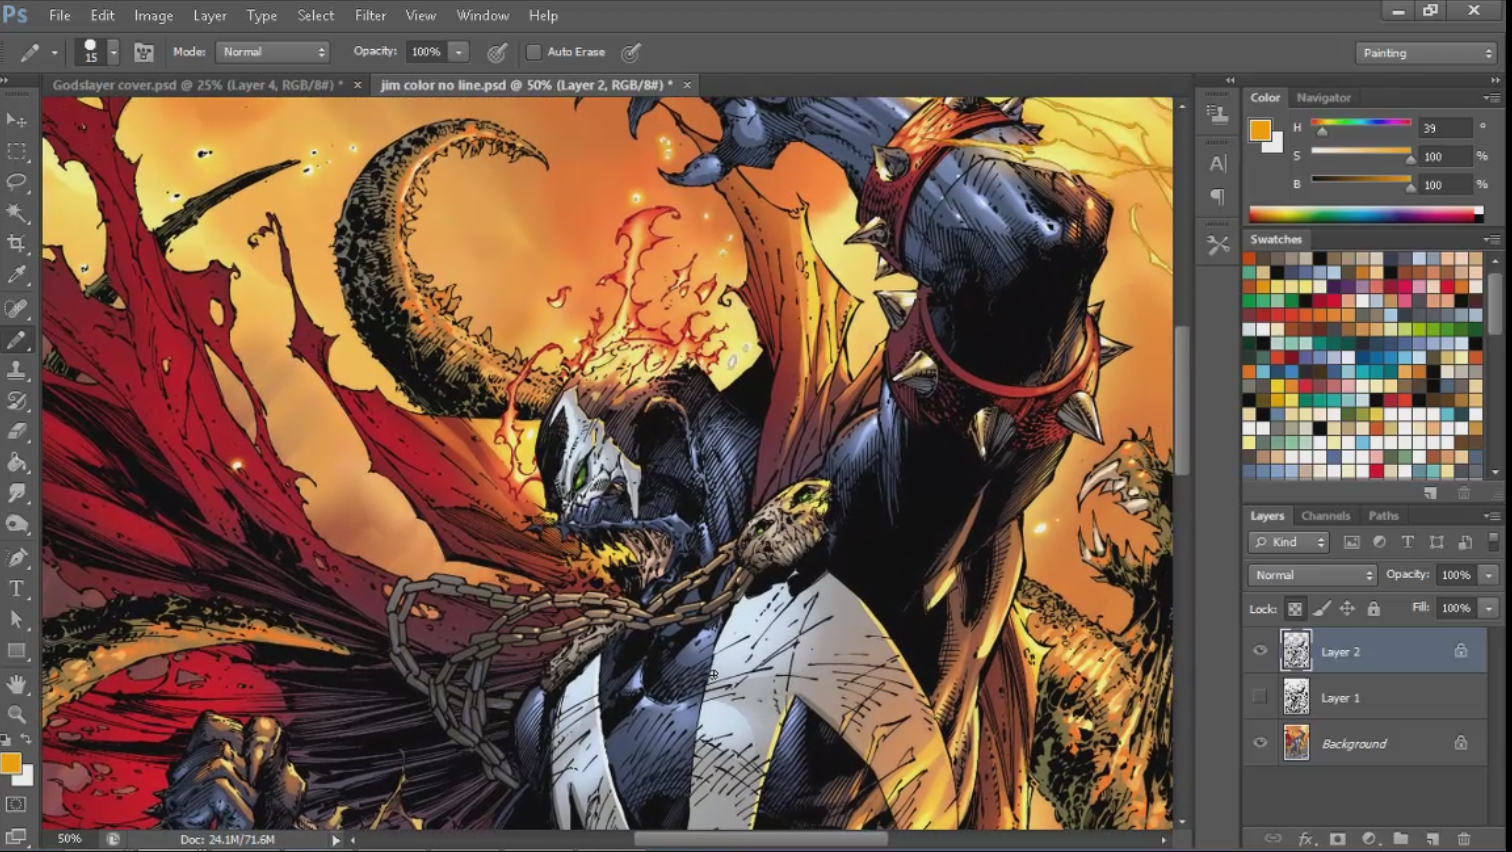Select the History Brush tool
1512x852 pixels.
[17, 402]
